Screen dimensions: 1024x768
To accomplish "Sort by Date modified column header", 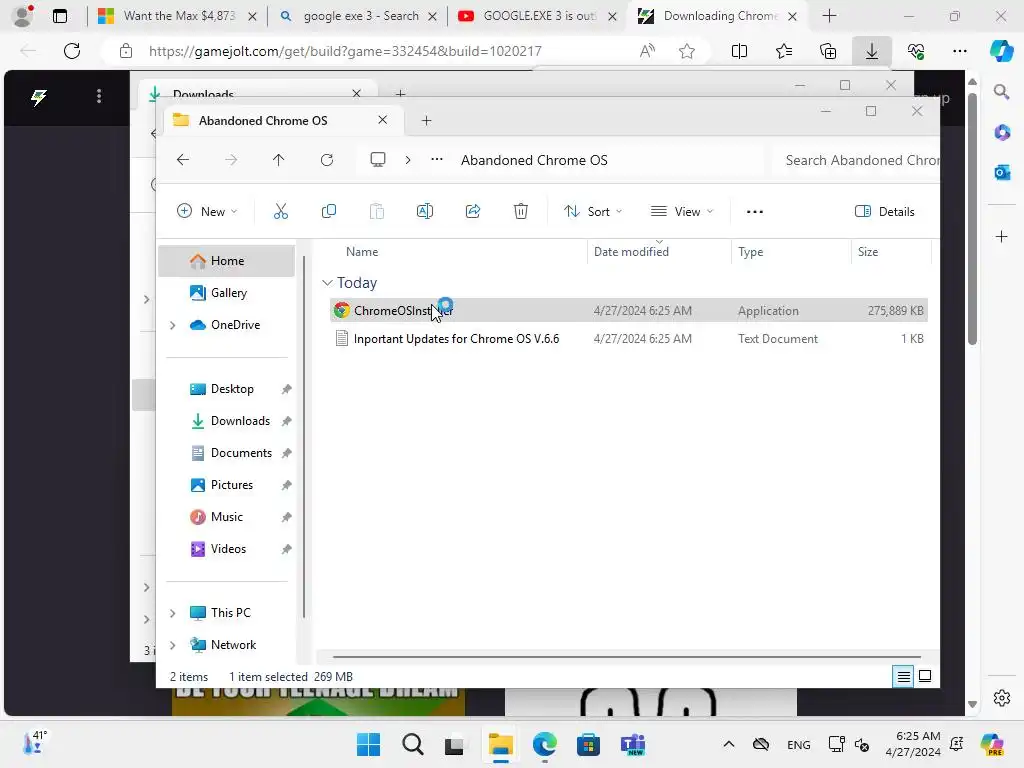I will point(659,252).
